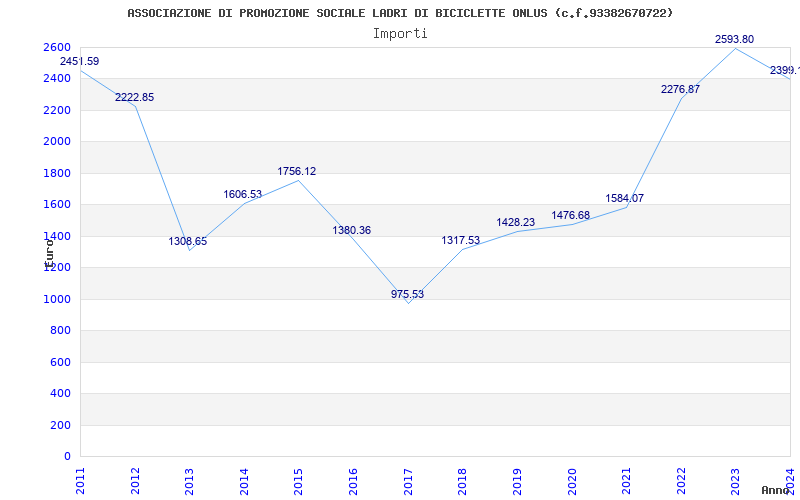The width and height of the screenshot is (800, 500).
Task: Click the 'Euro' y-axis label
Action: 49,252
